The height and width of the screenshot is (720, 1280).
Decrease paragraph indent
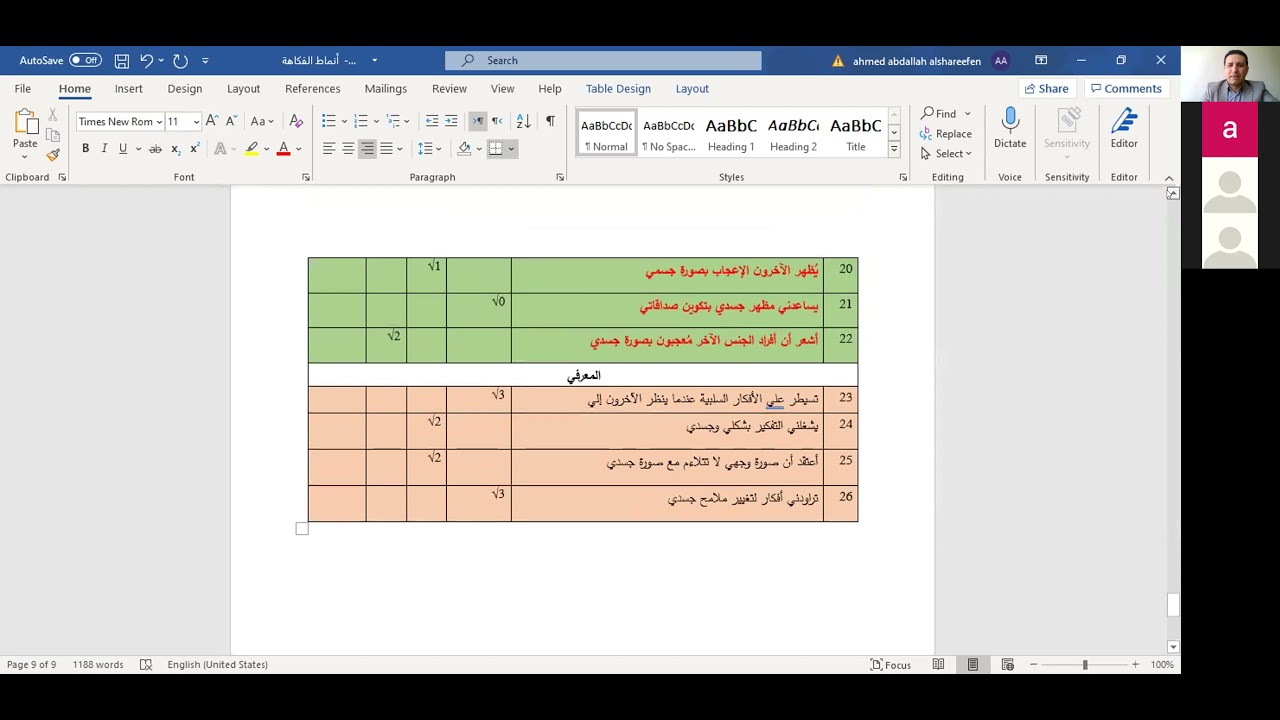[432, 121]
